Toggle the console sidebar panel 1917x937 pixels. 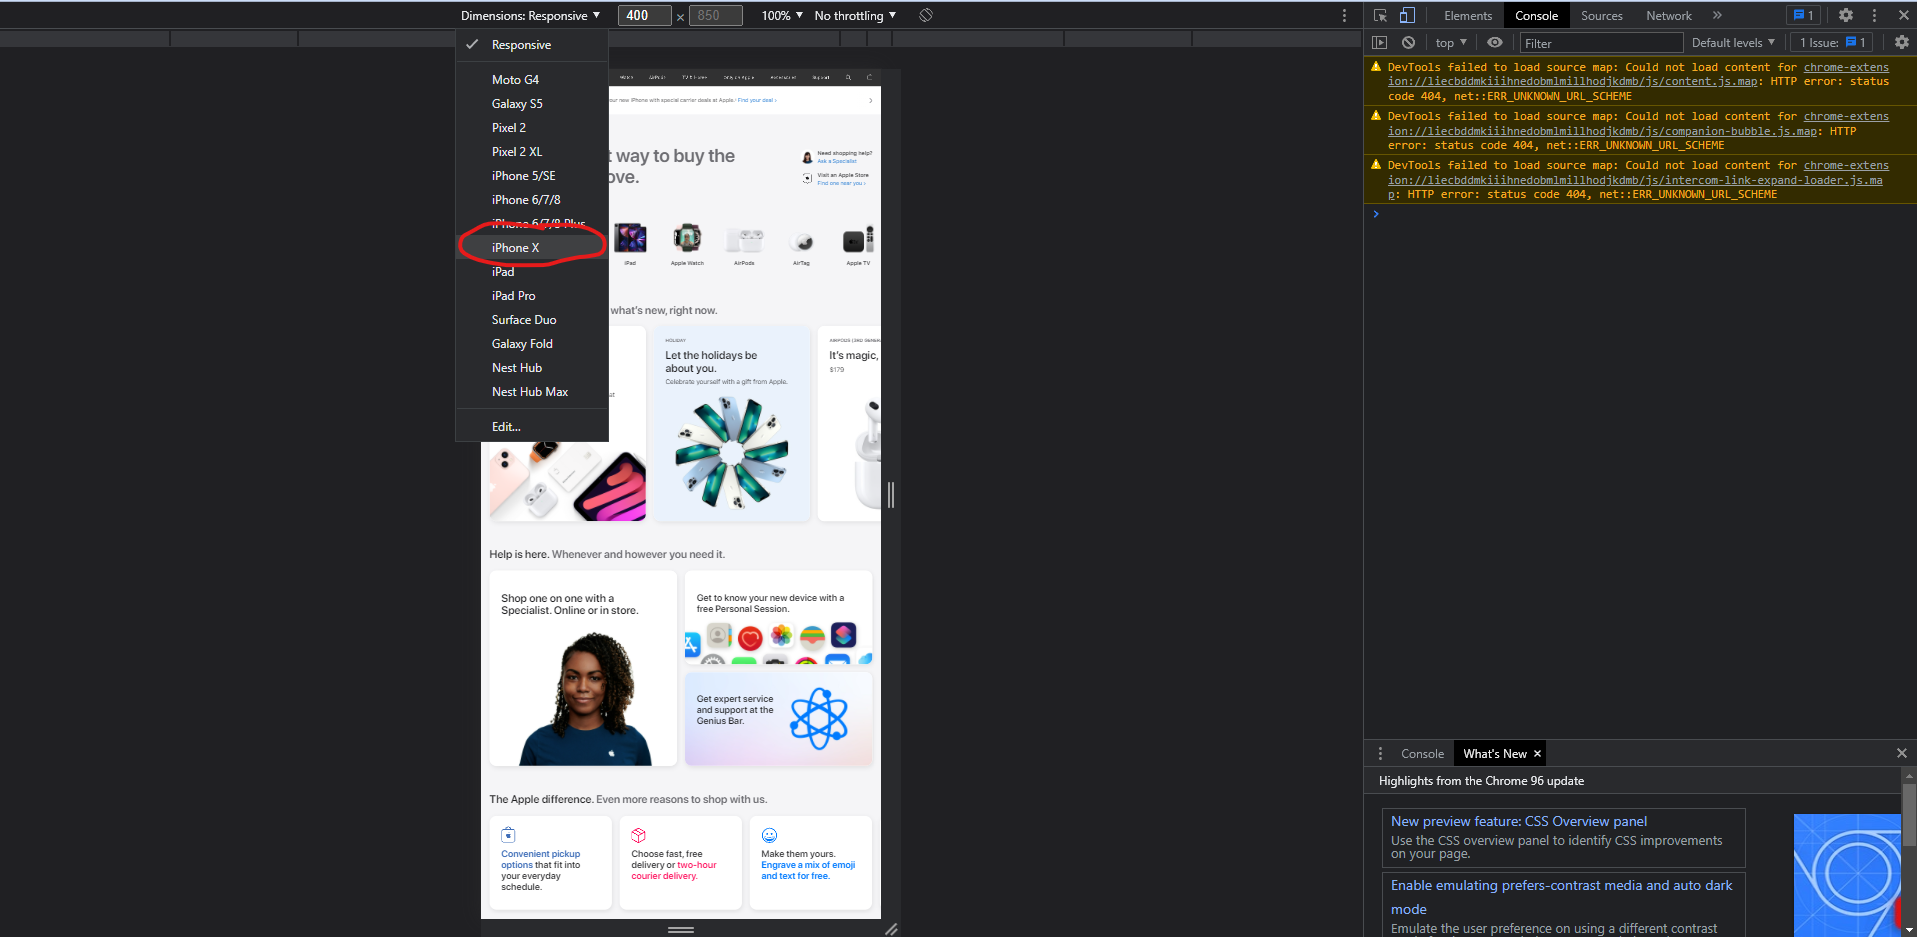click(x=1380, y=43)
